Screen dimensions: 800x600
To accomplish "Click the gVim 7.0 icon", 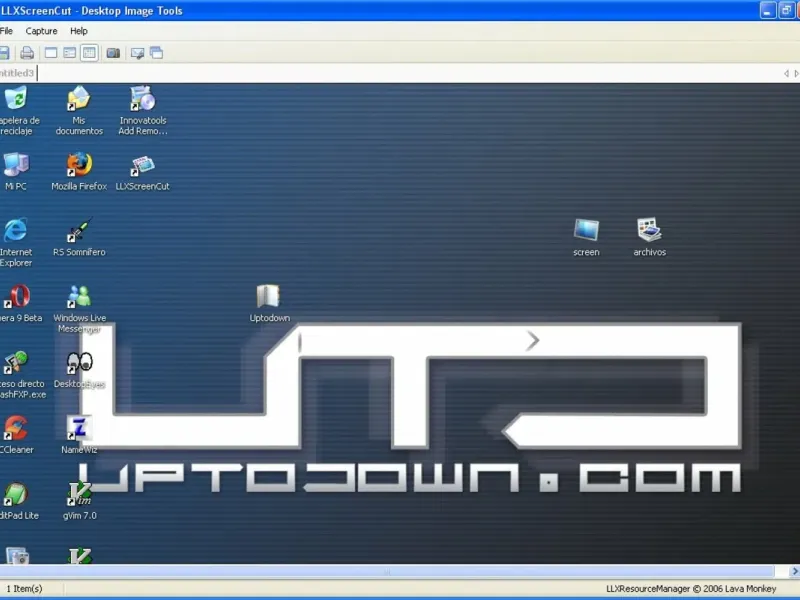I will 79,494.
